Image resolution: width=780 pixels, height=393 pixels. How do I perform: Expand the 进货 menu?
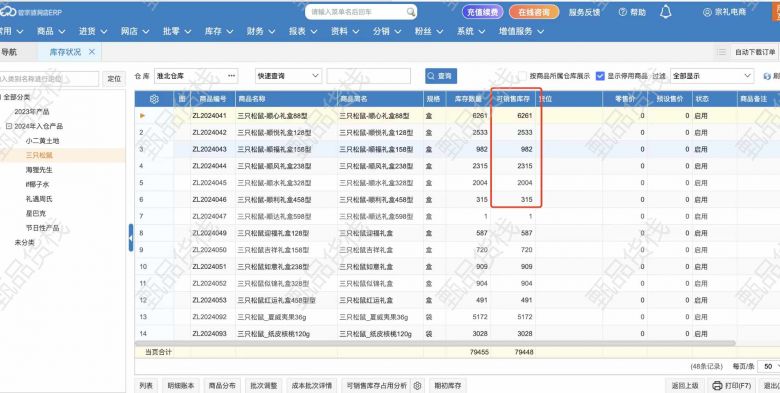tap(93, 31)
